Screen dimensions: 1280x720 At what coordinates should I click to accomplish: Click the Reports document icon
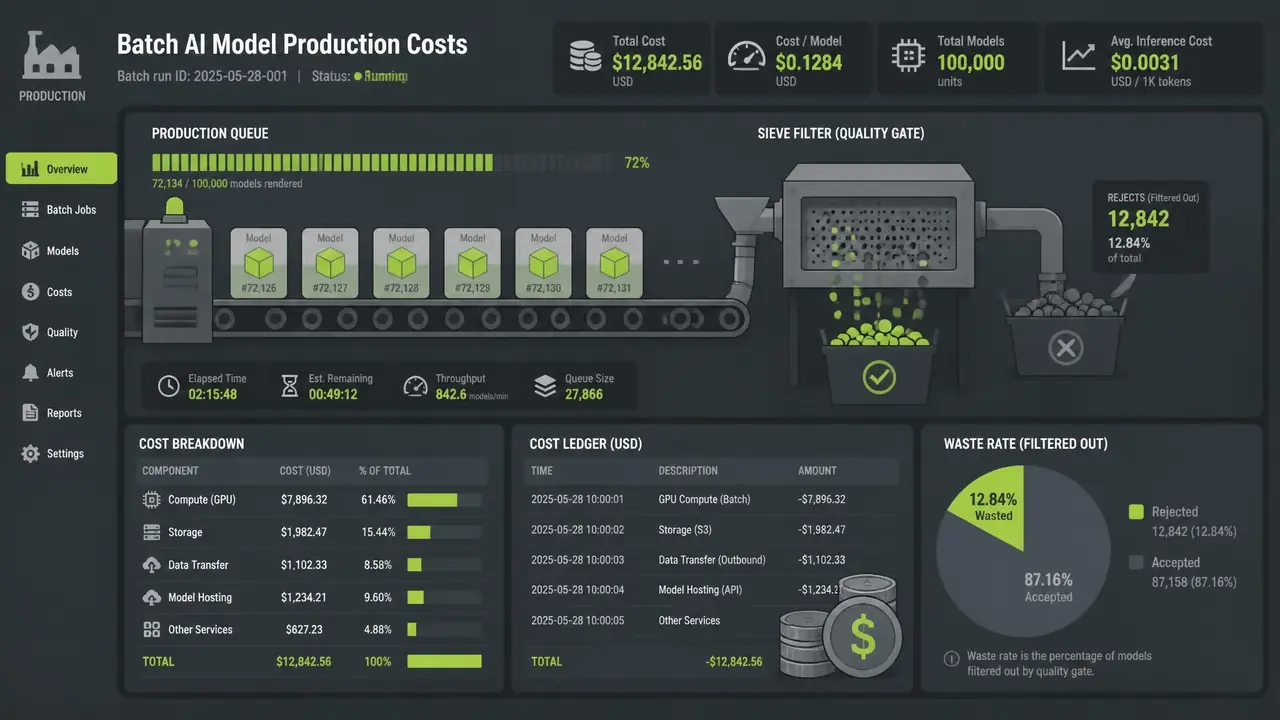(30, 413)
